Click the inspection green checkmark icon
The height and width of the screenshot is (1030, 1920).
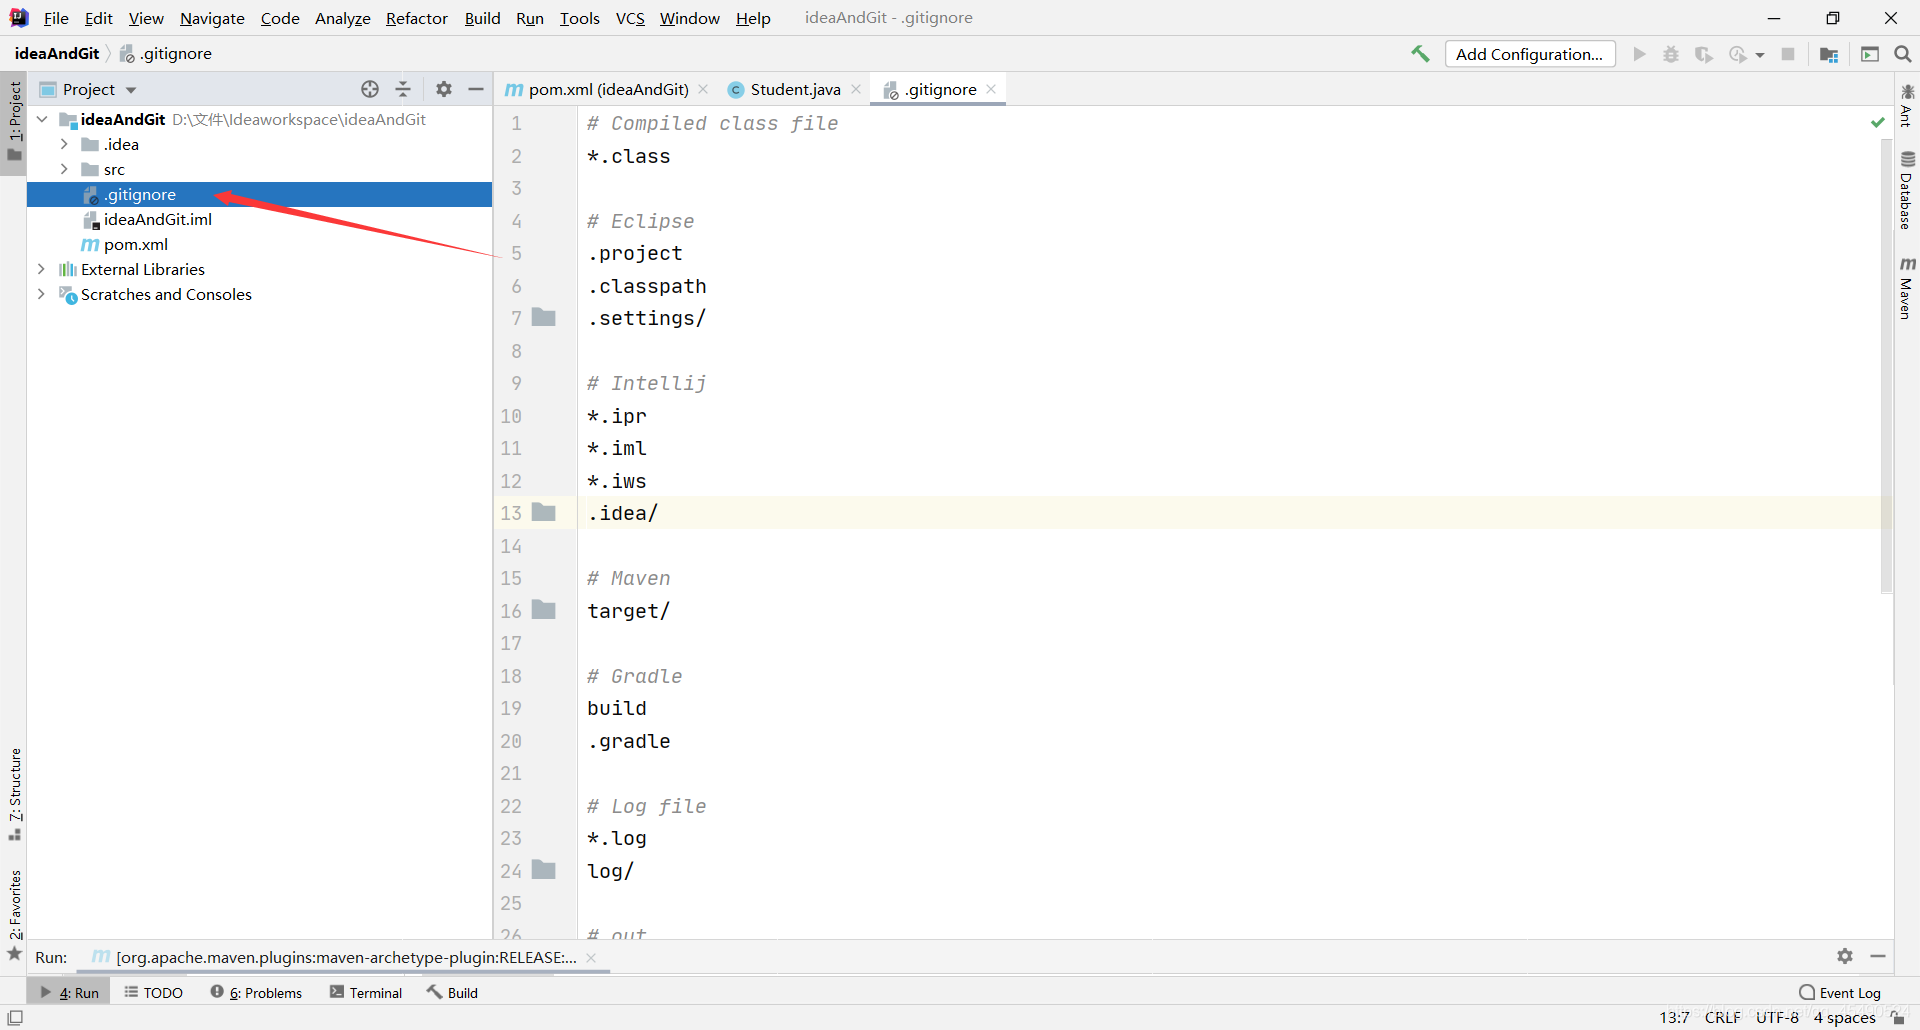pyautogui.click(x=1878, y=122)
